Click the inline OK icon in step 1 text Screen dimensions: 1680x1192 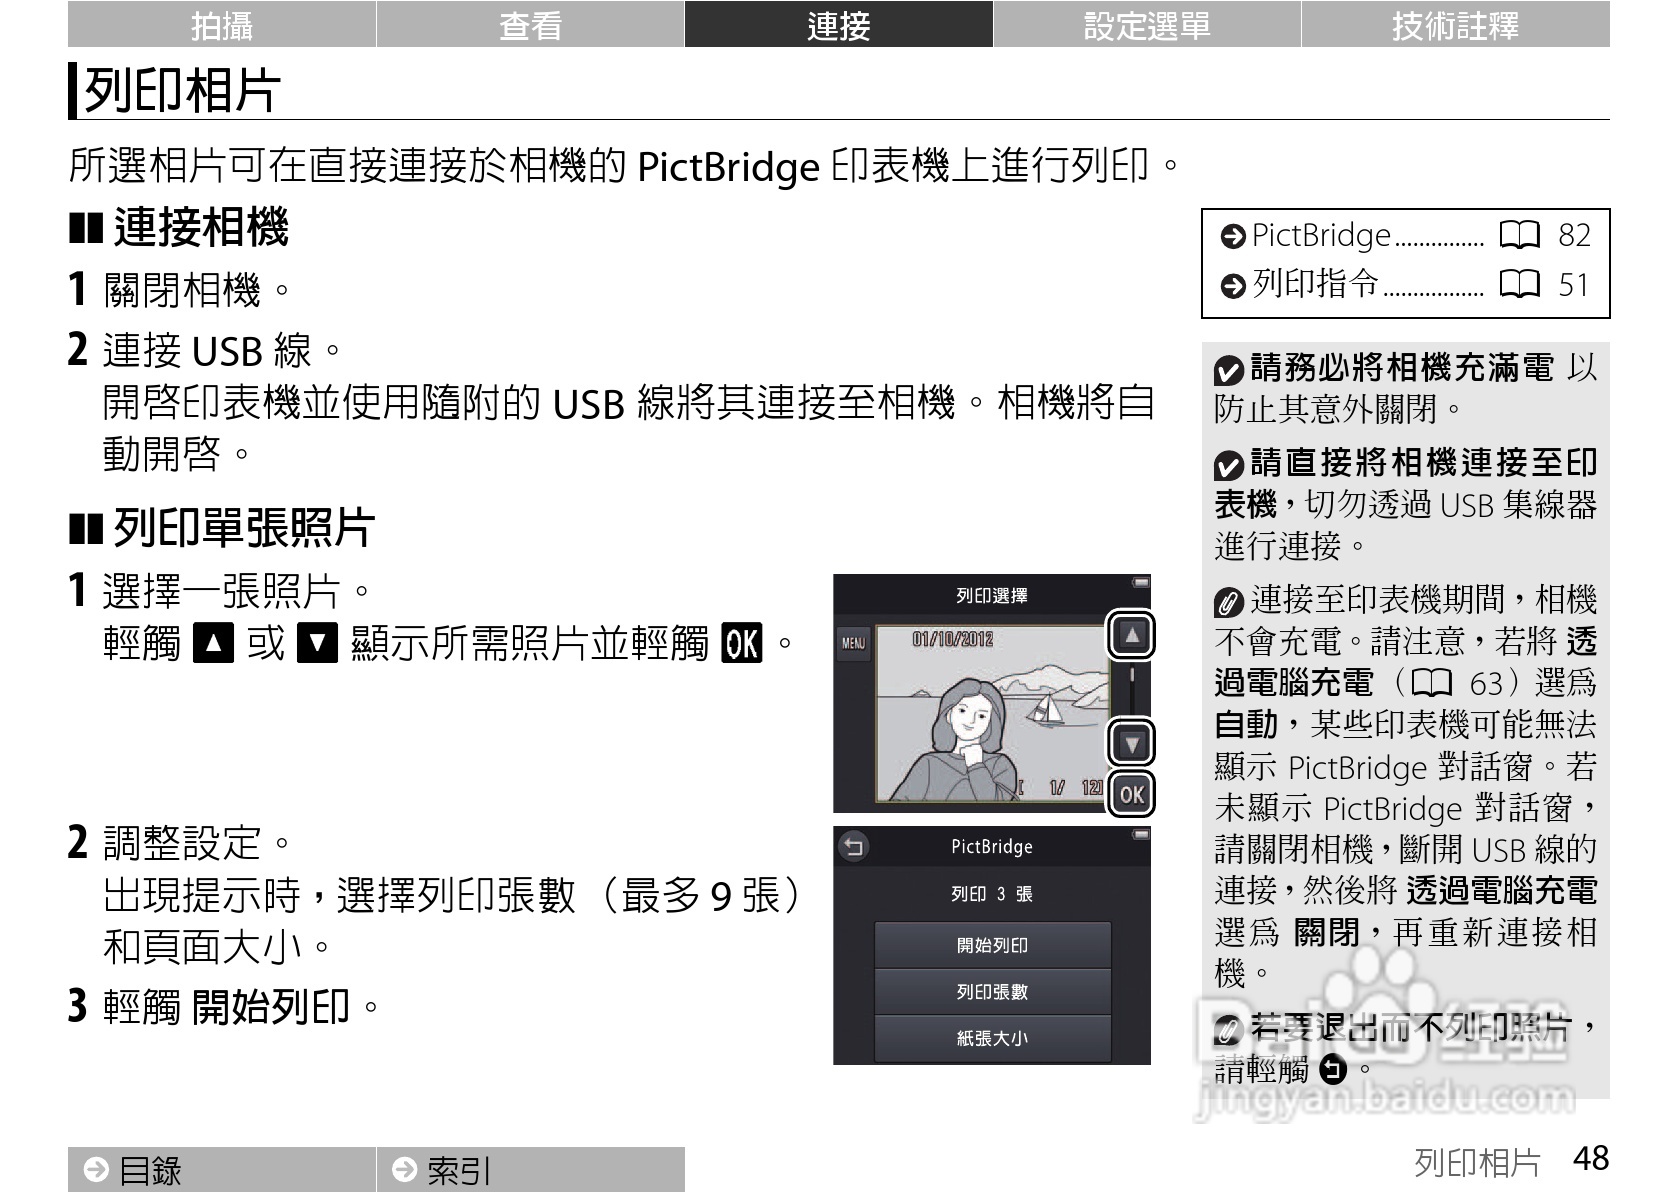pyautogui.click(x=741, y=643)
